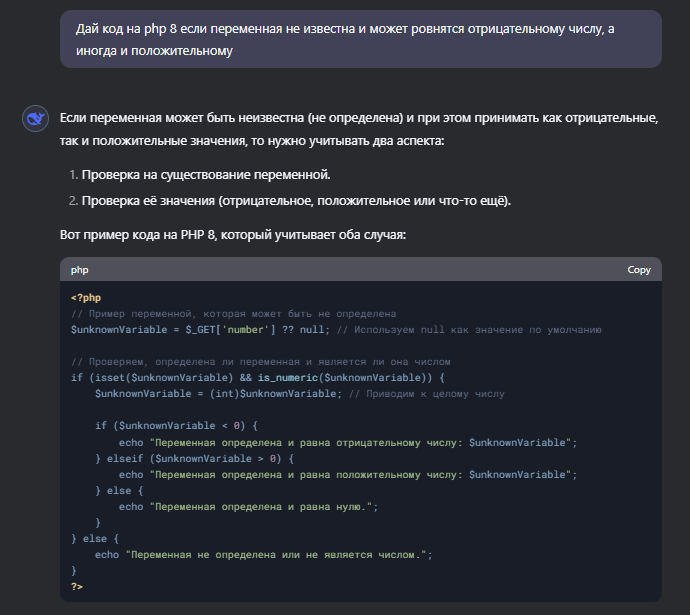
Task: Click the php language label in code header
Action: 80,270
